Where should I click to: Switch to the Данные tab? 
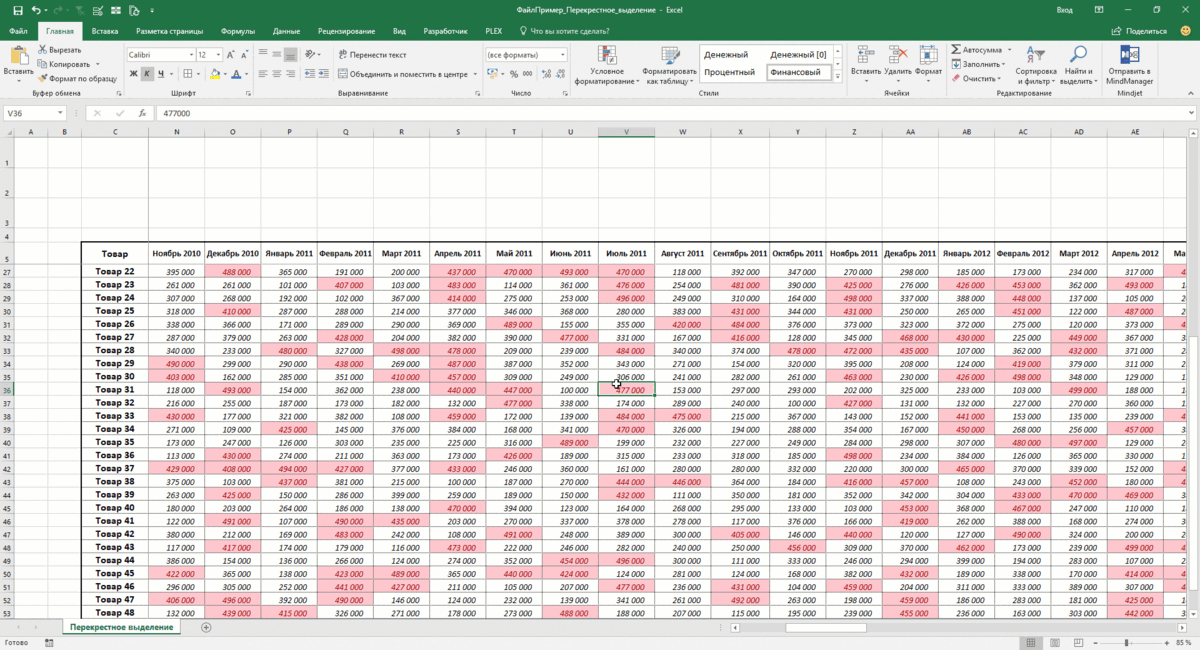[286, 31]
